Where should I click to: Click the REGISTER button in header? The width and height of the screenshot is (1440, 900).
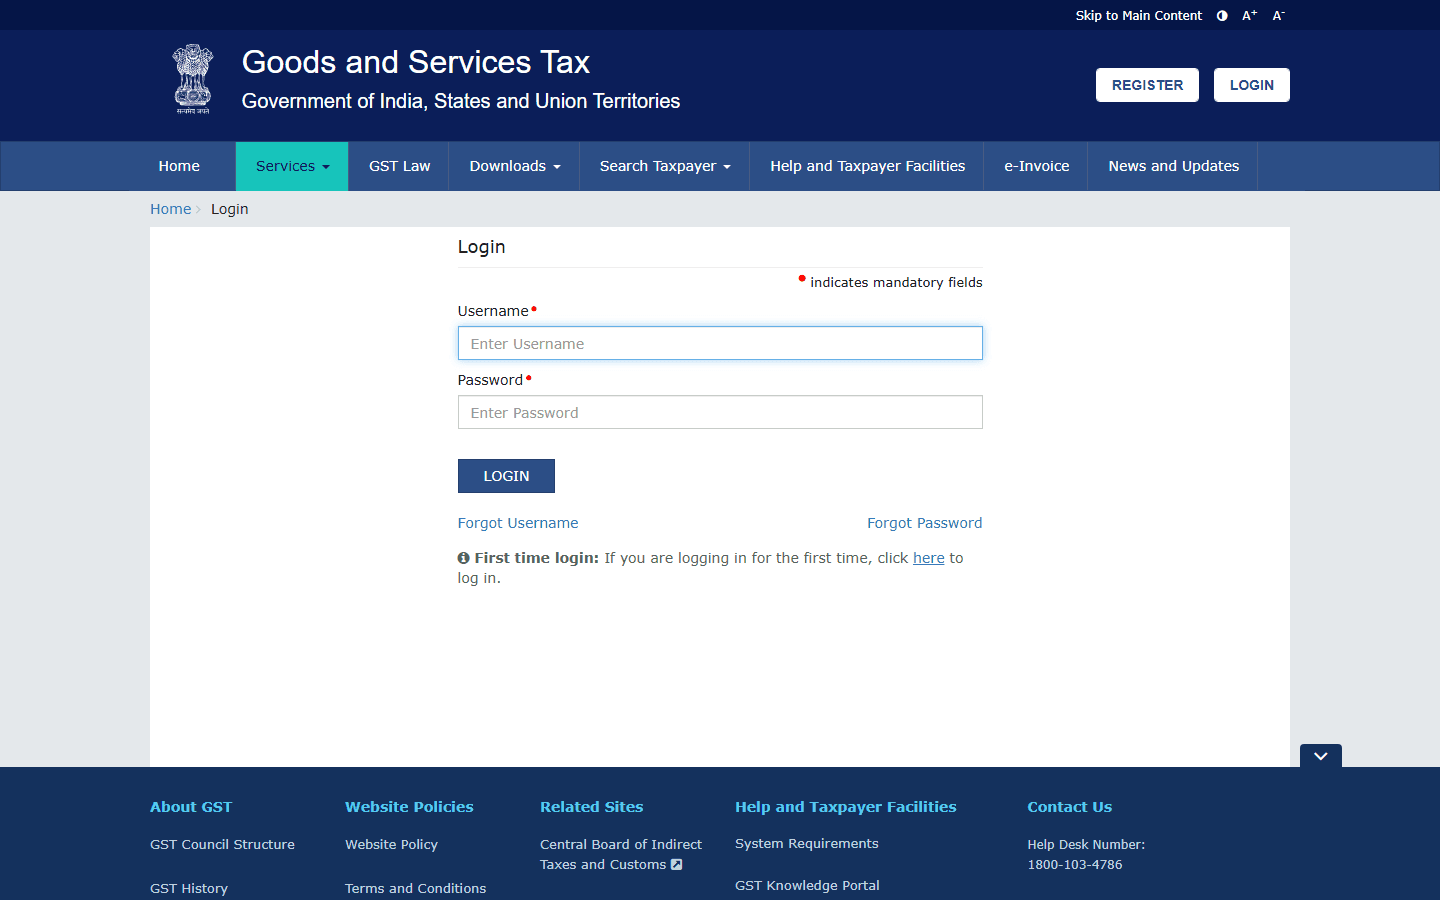[x=1147, y=85]
